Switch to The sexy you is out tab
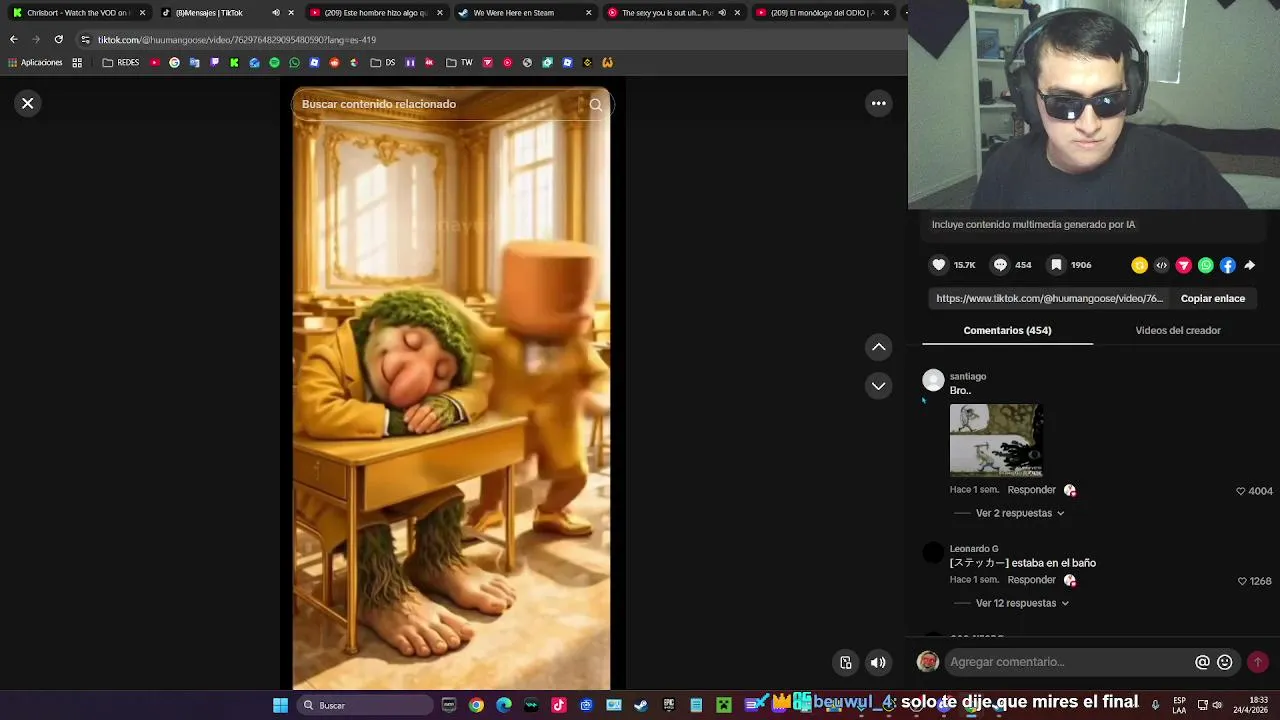Viewport: 1280px width, 720px height. (675, 13)
